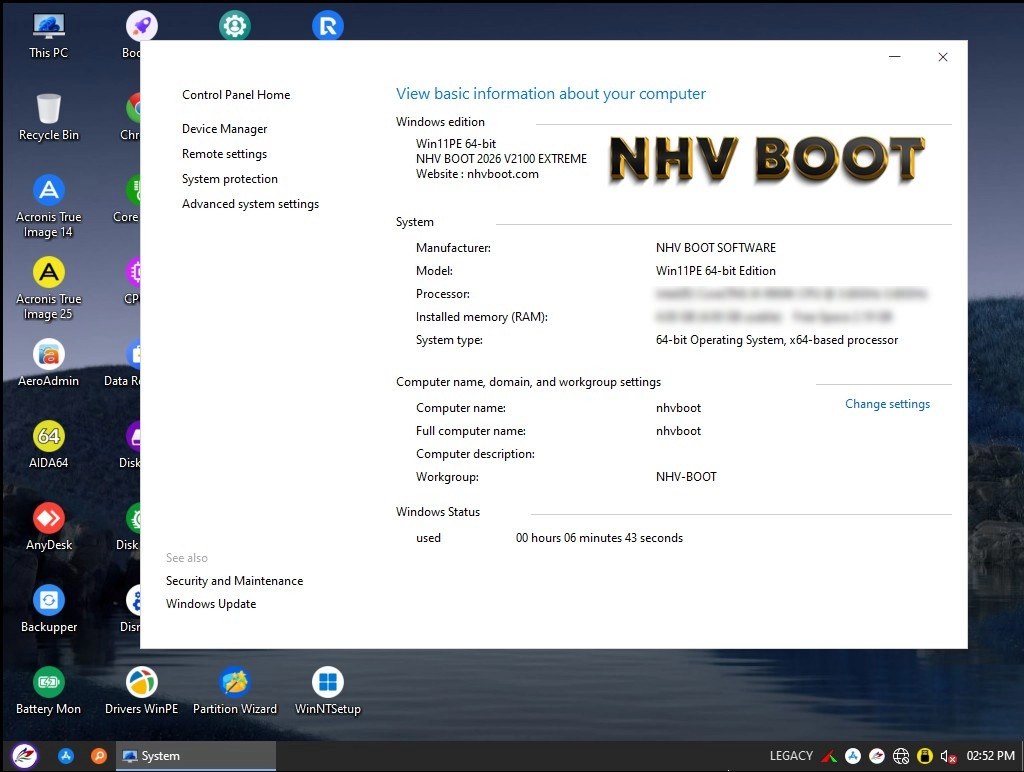
Task: Click the 'Win11PE 64-bit' edition text
Action: (456, 143)
